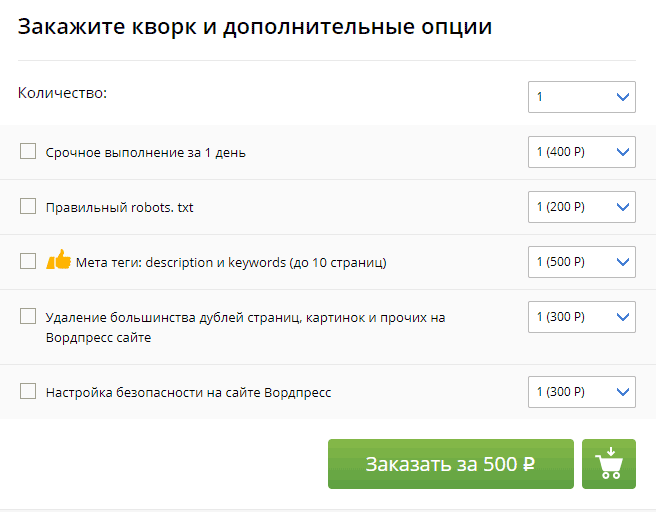Click the blue arrow on 1 (400 Р) selector
Viewport: 656px width, 512px height.
click(x=623, y=152)
